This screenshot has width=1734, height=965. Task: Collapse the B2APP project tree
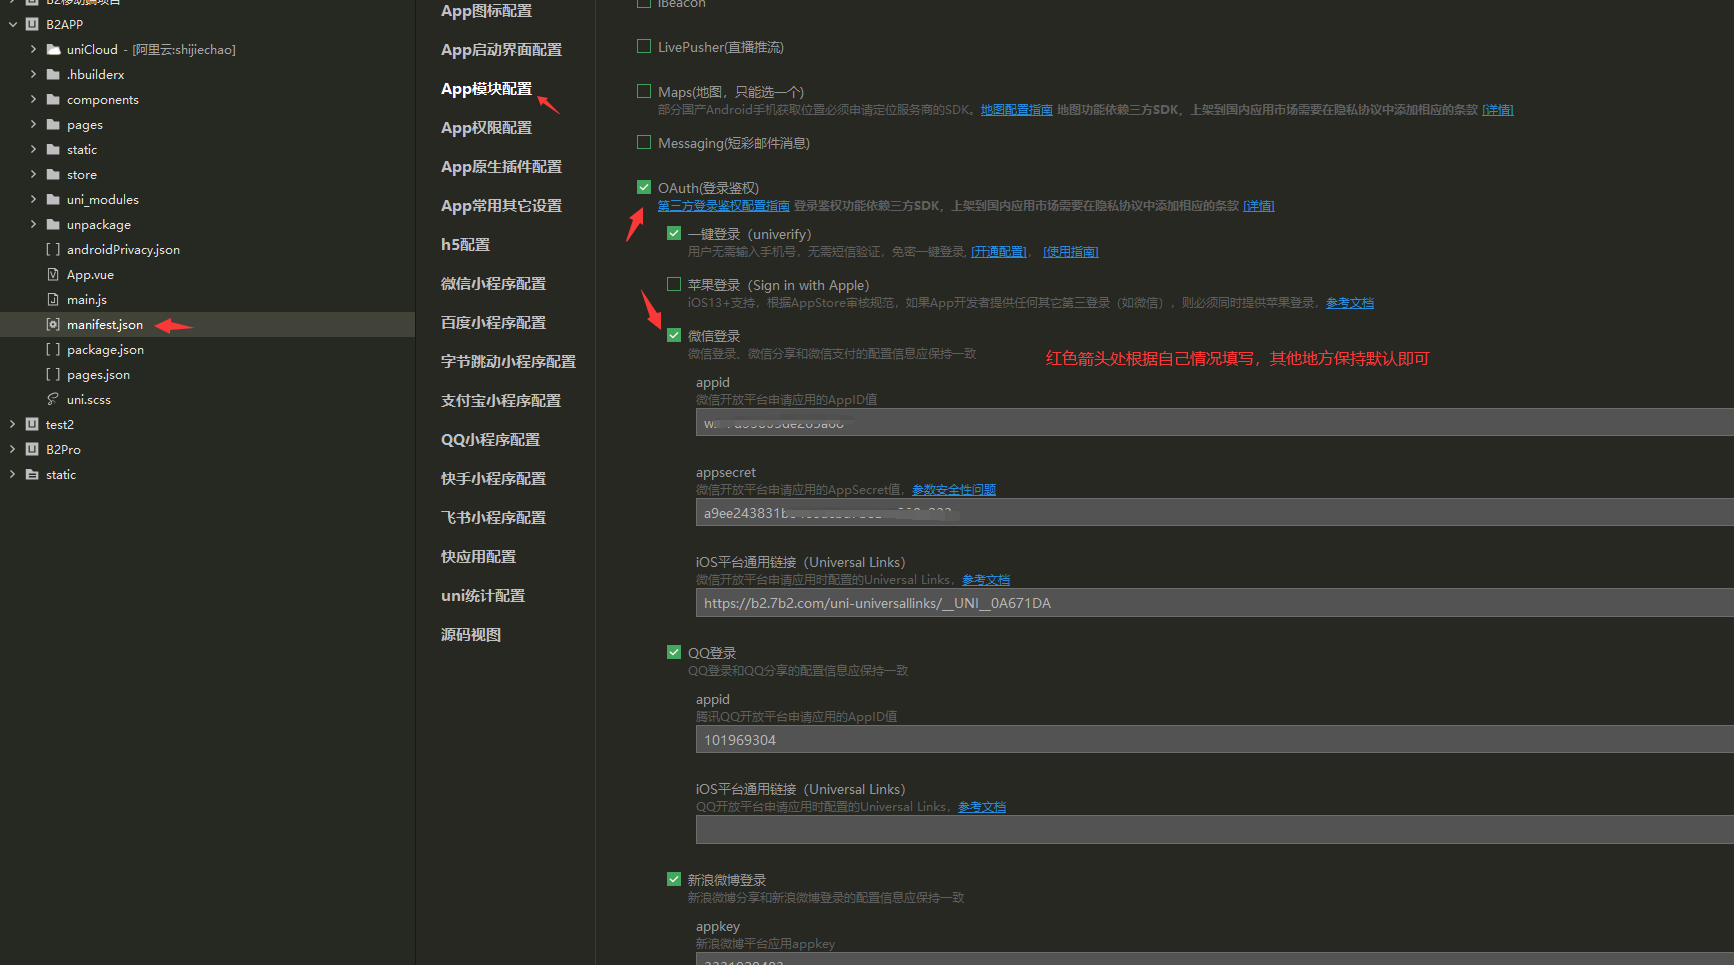pyautogui.click(x=13, y=25)
